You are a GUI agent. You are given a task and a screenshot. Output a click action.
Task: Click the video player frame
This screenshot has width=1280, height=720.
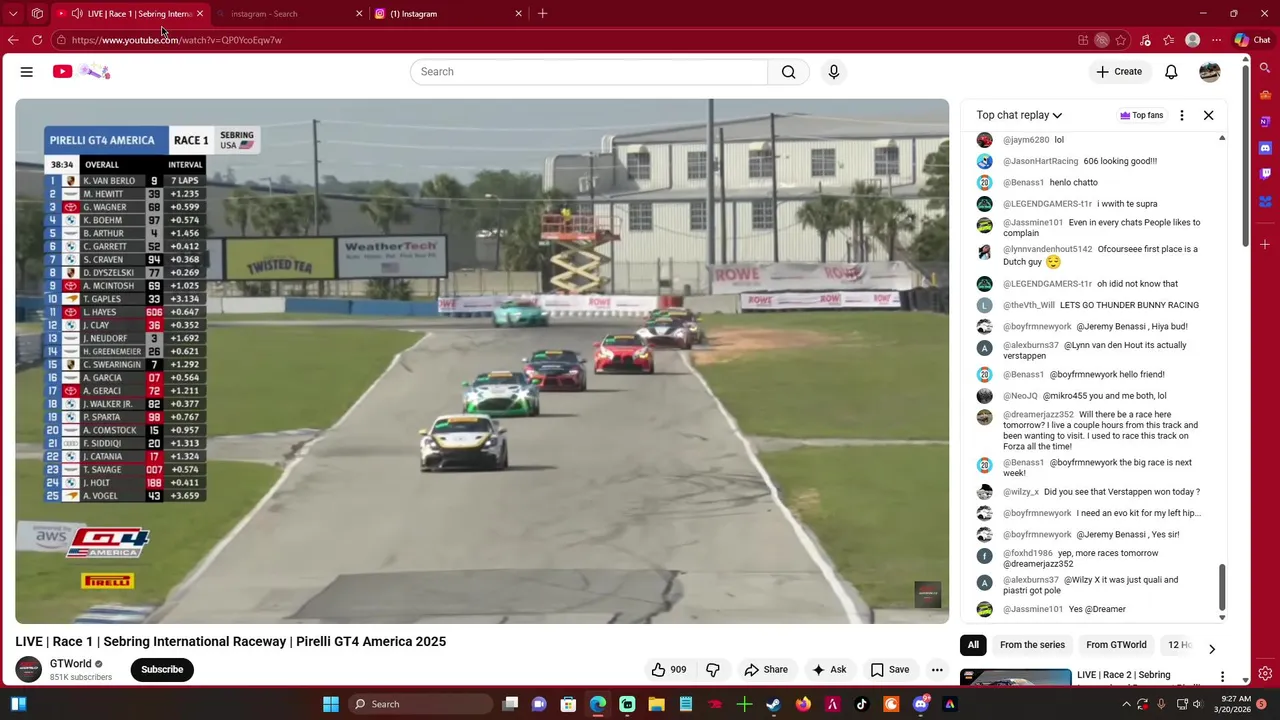coord(482,361)
